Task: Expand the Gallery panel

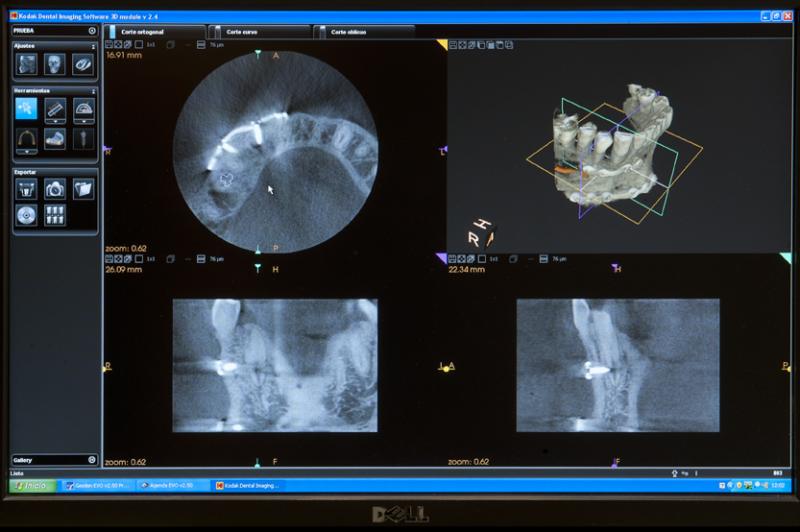Action: pyautogui.click(x=92, y=460)
